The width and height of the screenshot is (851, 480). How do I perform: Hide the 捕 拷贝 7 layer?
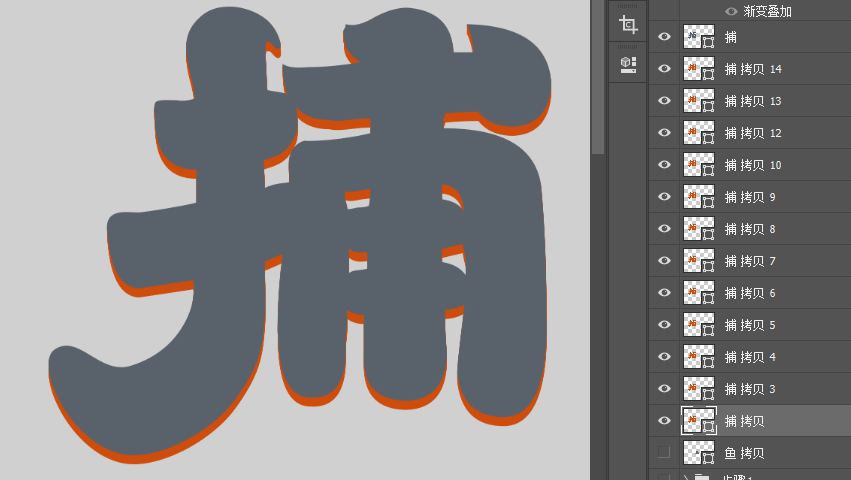[664, 261]
